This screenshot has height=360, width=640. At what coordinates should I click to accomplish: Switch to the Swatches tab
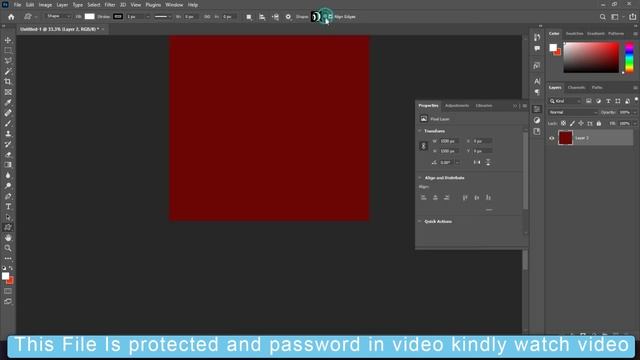(575, 33)
